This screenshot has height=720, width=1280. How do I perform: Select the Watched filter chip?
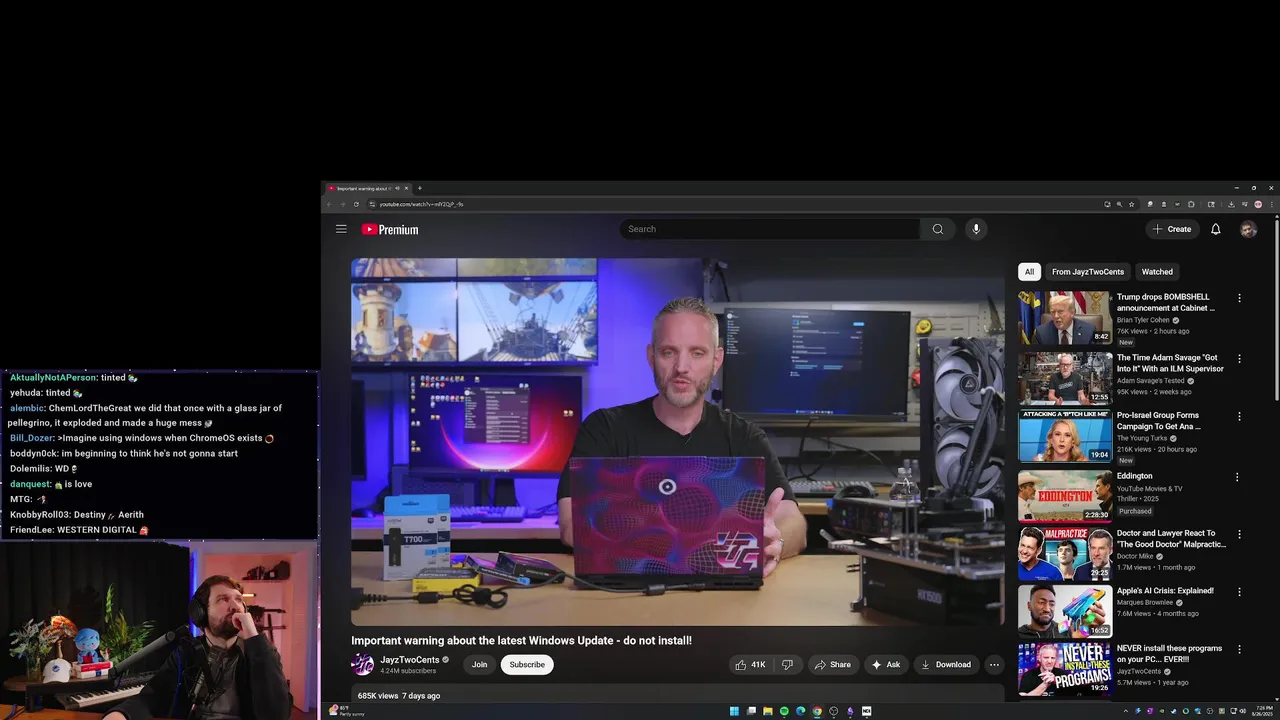point(1157,272)
